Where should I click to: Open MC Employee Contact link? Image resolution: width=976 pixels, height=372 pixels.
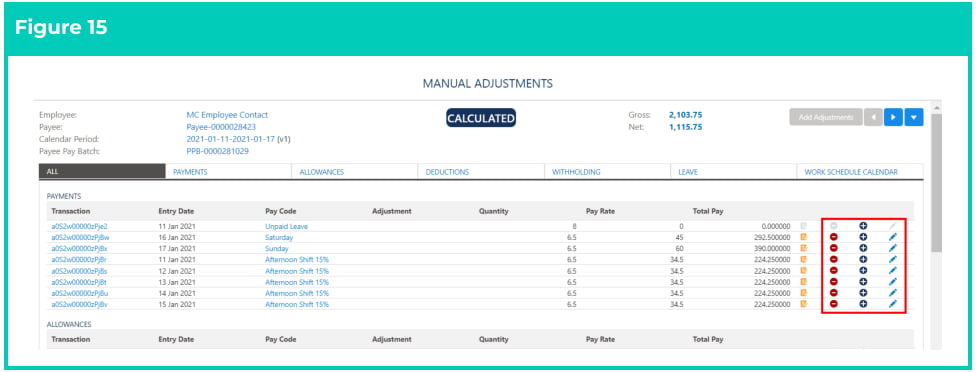coord(227,115)
